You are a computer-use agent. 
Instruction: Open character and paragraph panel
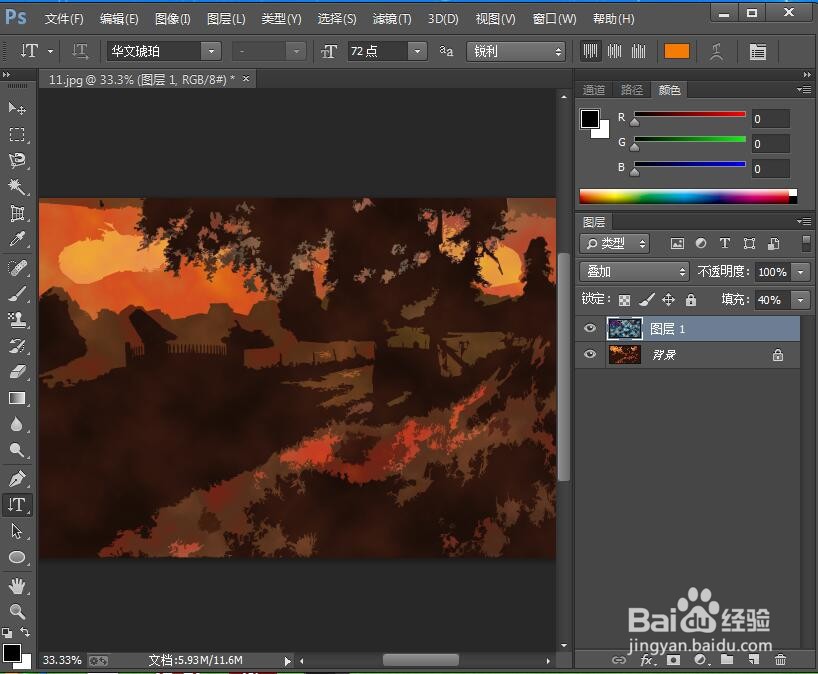(757, 52)
